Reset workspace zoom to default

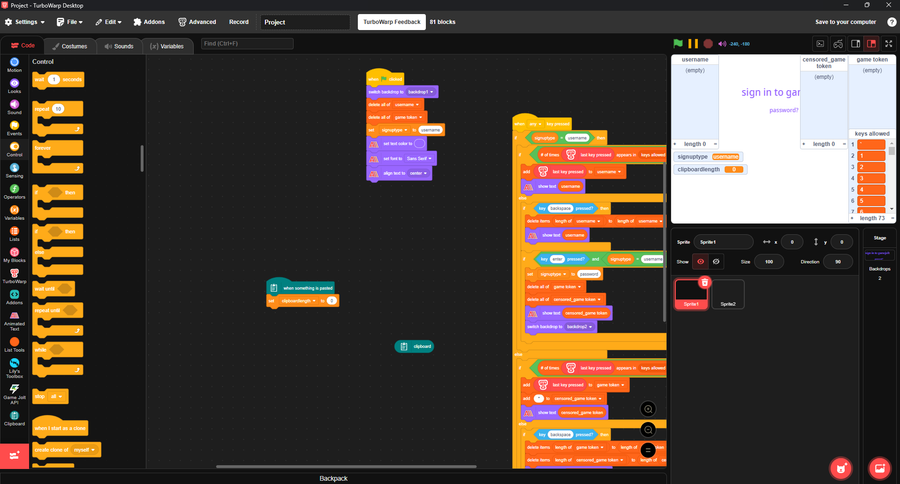(648, 450)
